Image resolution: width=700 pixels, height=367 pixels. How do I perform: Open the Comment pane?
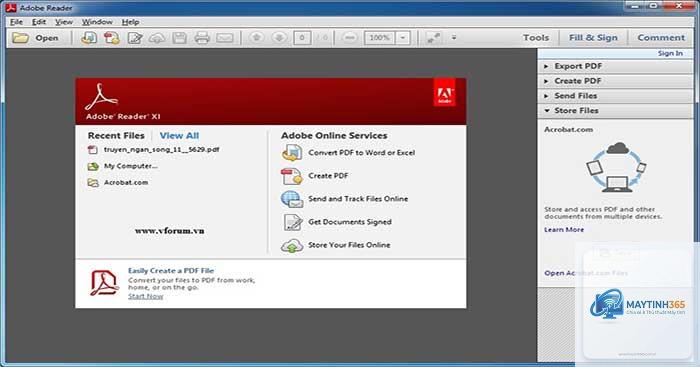pyautogui.click(x=661, y=38)
